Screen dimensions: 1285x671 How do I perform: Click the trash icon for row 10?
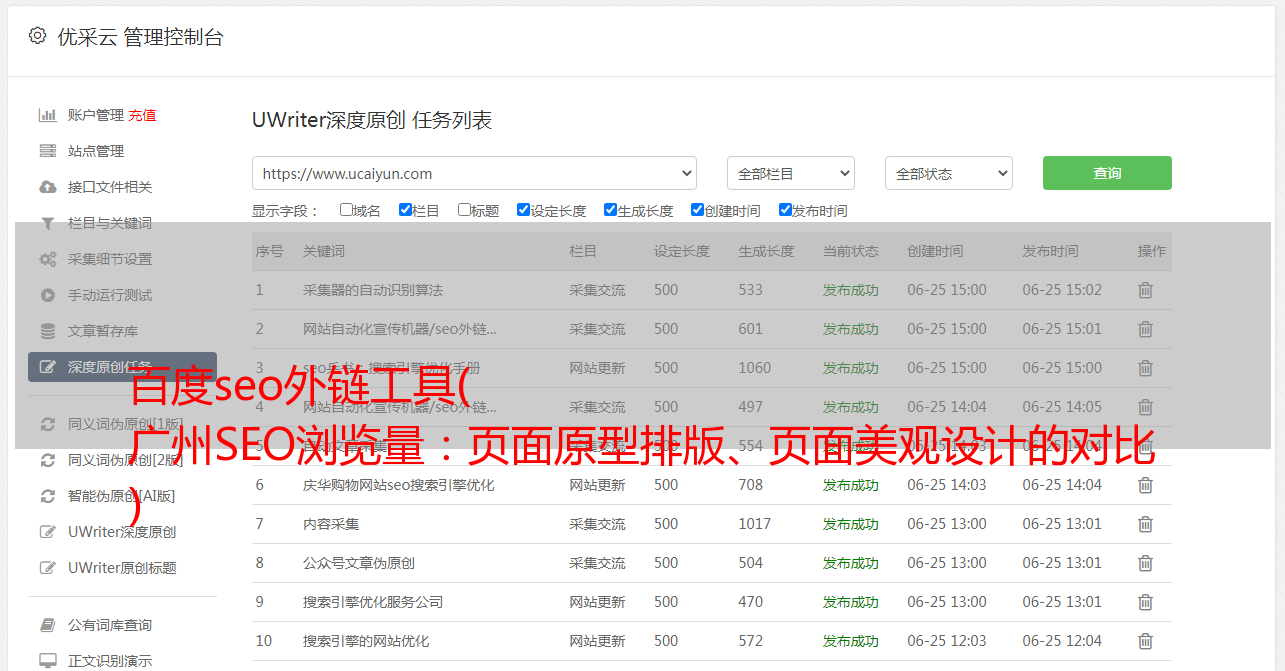pos(1145,641)
